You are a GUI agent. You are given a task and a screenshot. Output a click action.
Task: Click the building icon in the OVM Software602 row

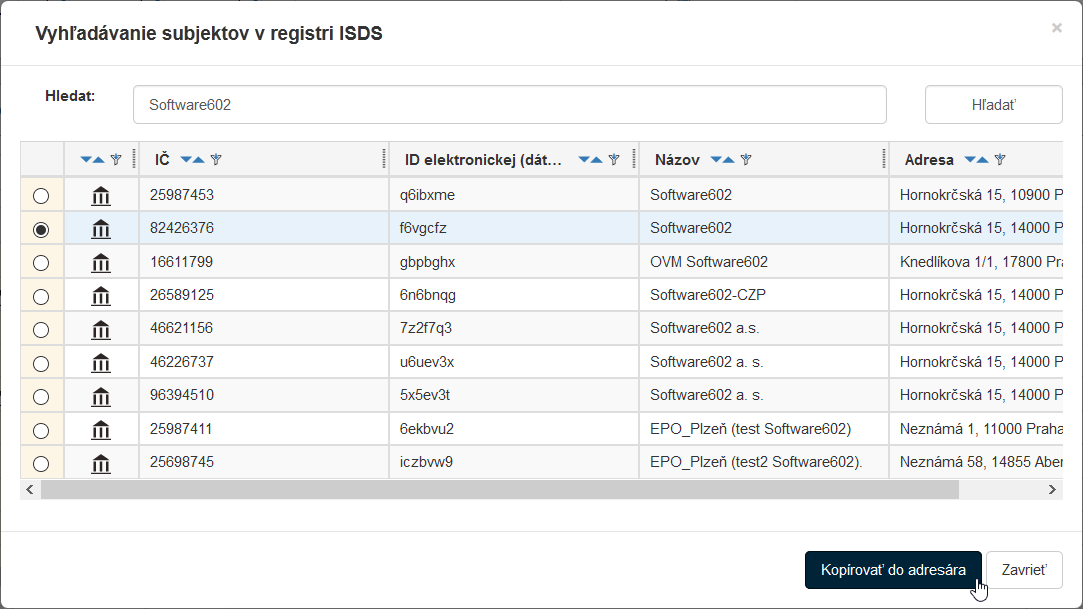point(101,263)
